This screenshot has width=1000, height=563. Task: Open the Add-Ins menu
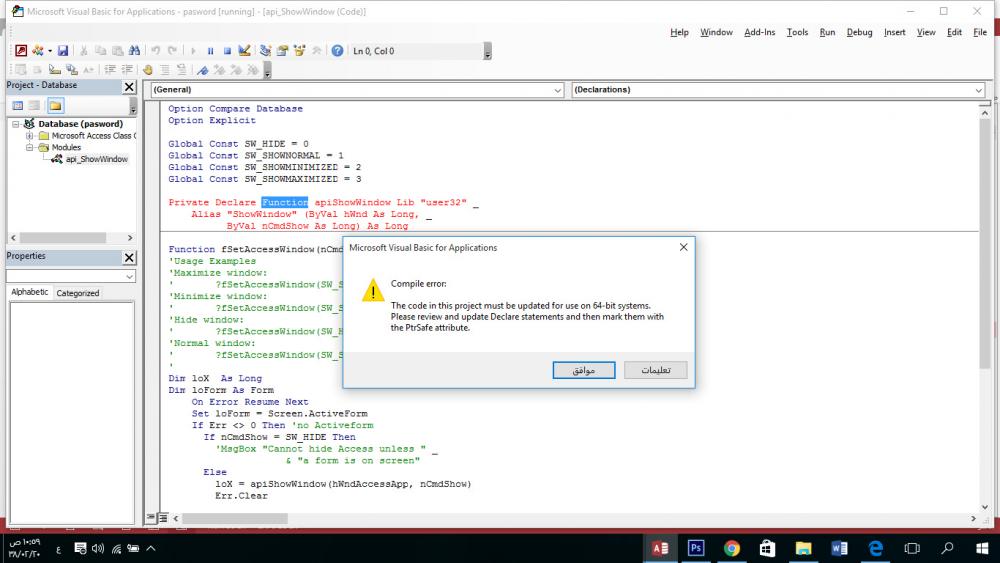tap(760, 33)
